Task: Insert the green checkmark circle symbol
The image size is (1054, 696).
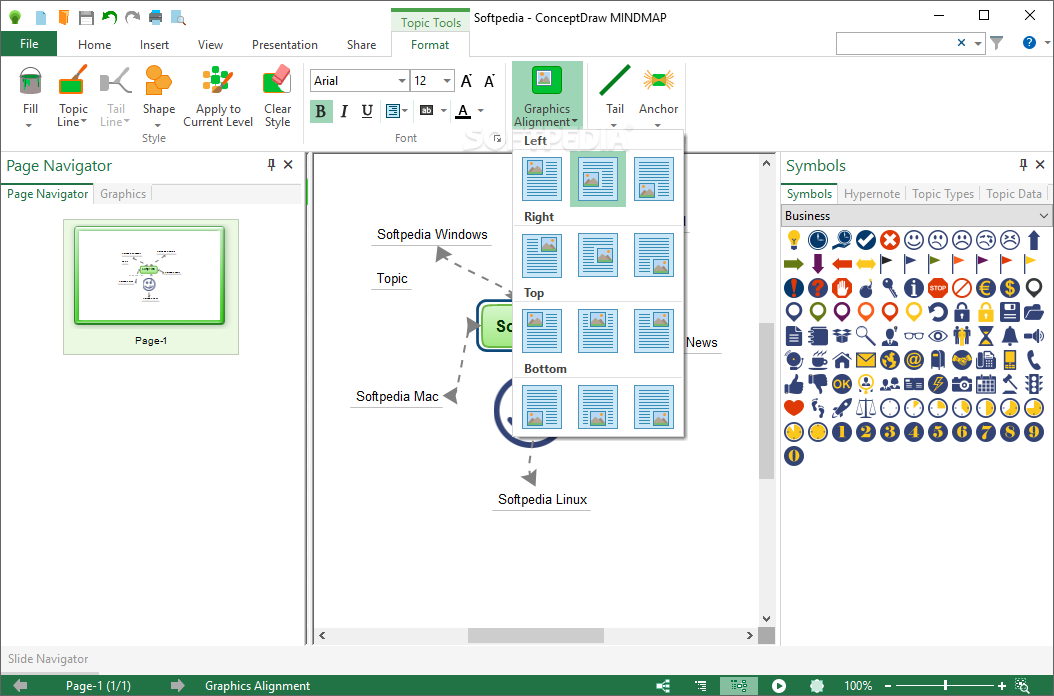Action: pos(866,239)
